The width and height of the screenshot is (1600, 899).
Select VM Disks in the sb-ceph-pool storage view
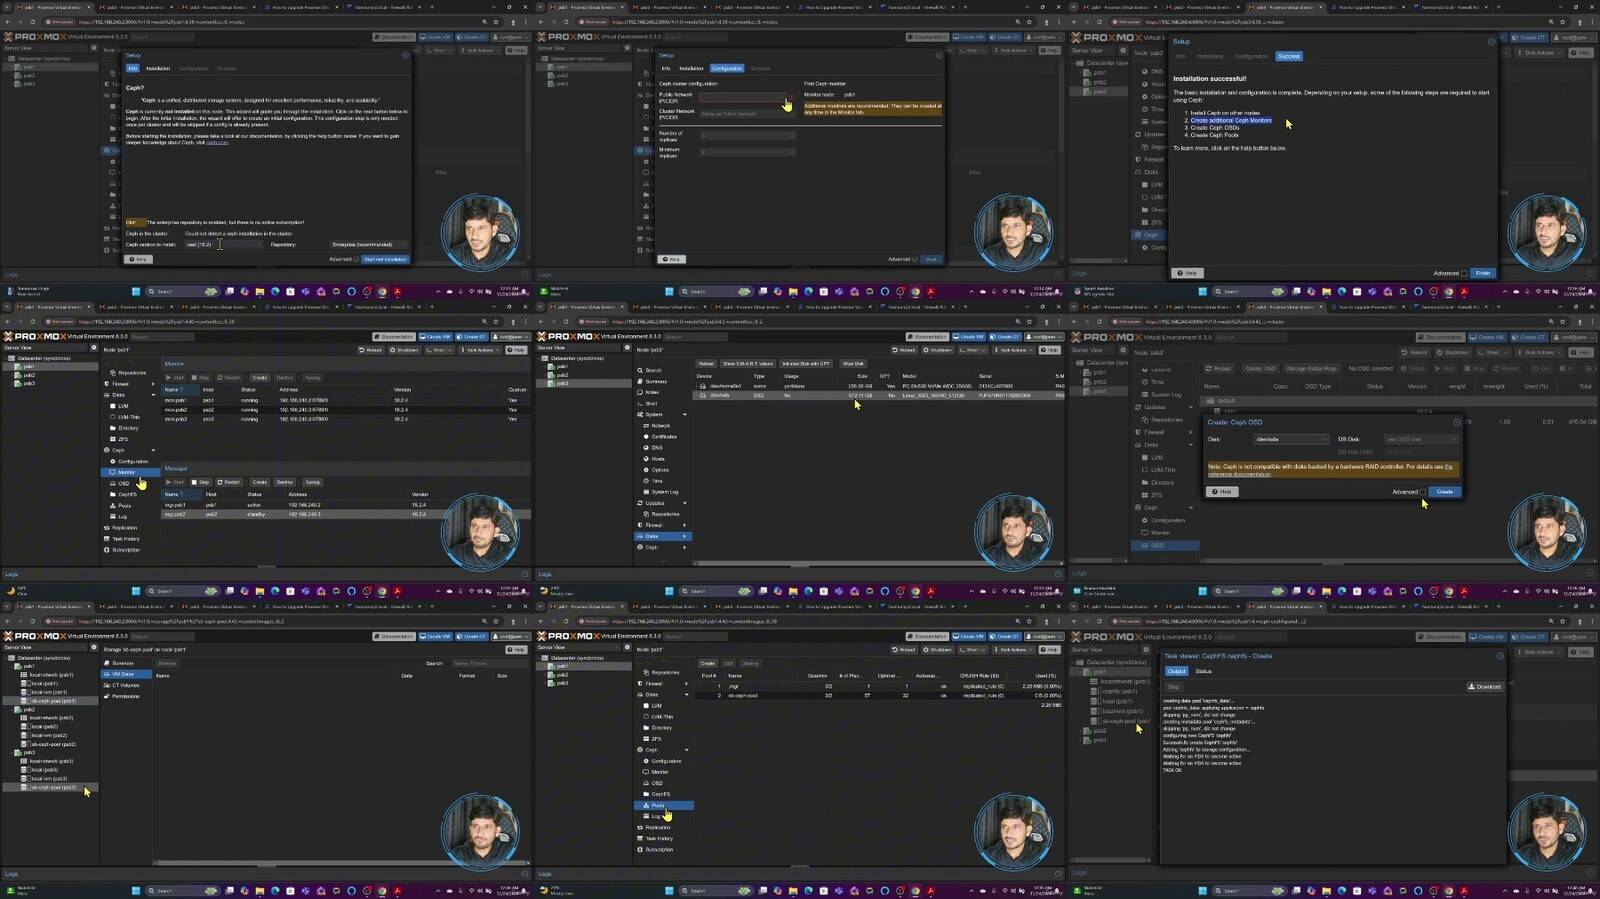tap(126, 674)
